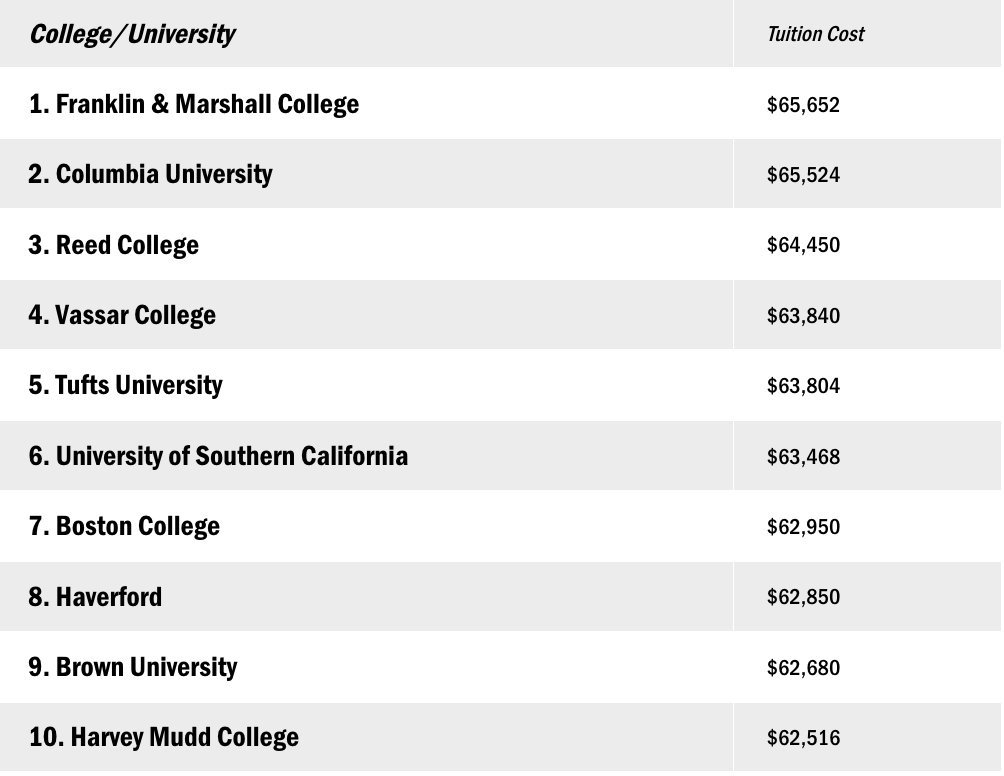Screen dimensions: 1004x776
Task: Click the $63,840 tuition cost
Action: tap(803, 316)
